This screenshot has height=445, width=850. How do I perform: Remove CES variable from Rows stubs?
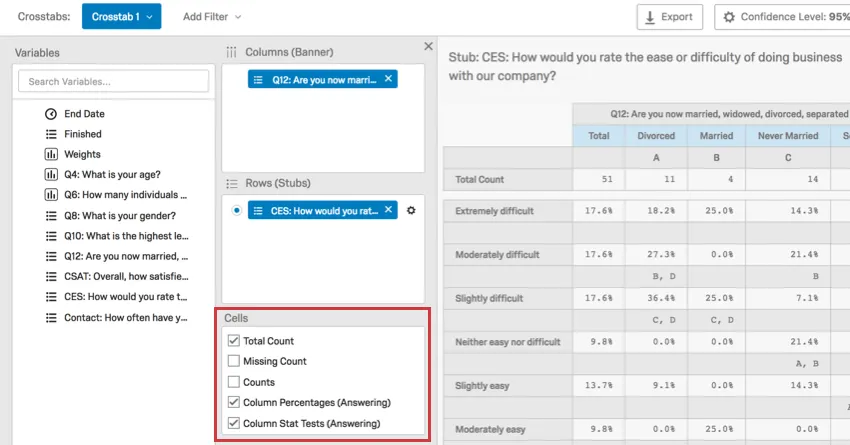point(389,210)
